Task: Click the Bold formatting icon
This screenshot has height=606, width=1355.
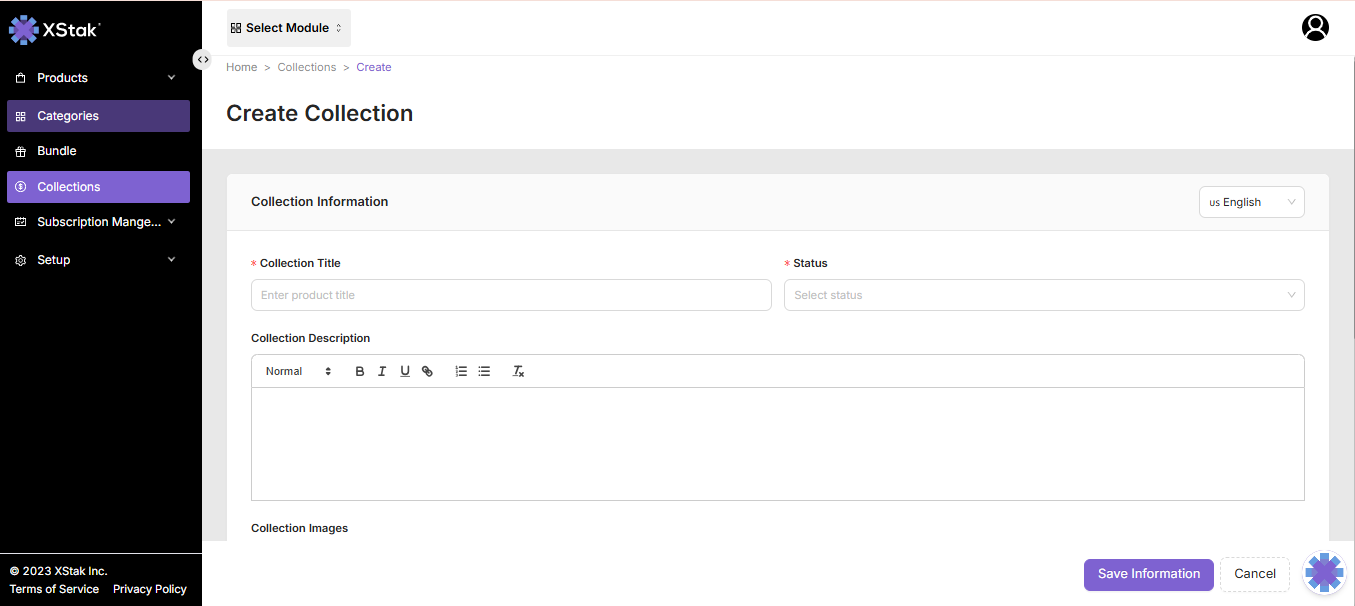Action: coord(360,371)
